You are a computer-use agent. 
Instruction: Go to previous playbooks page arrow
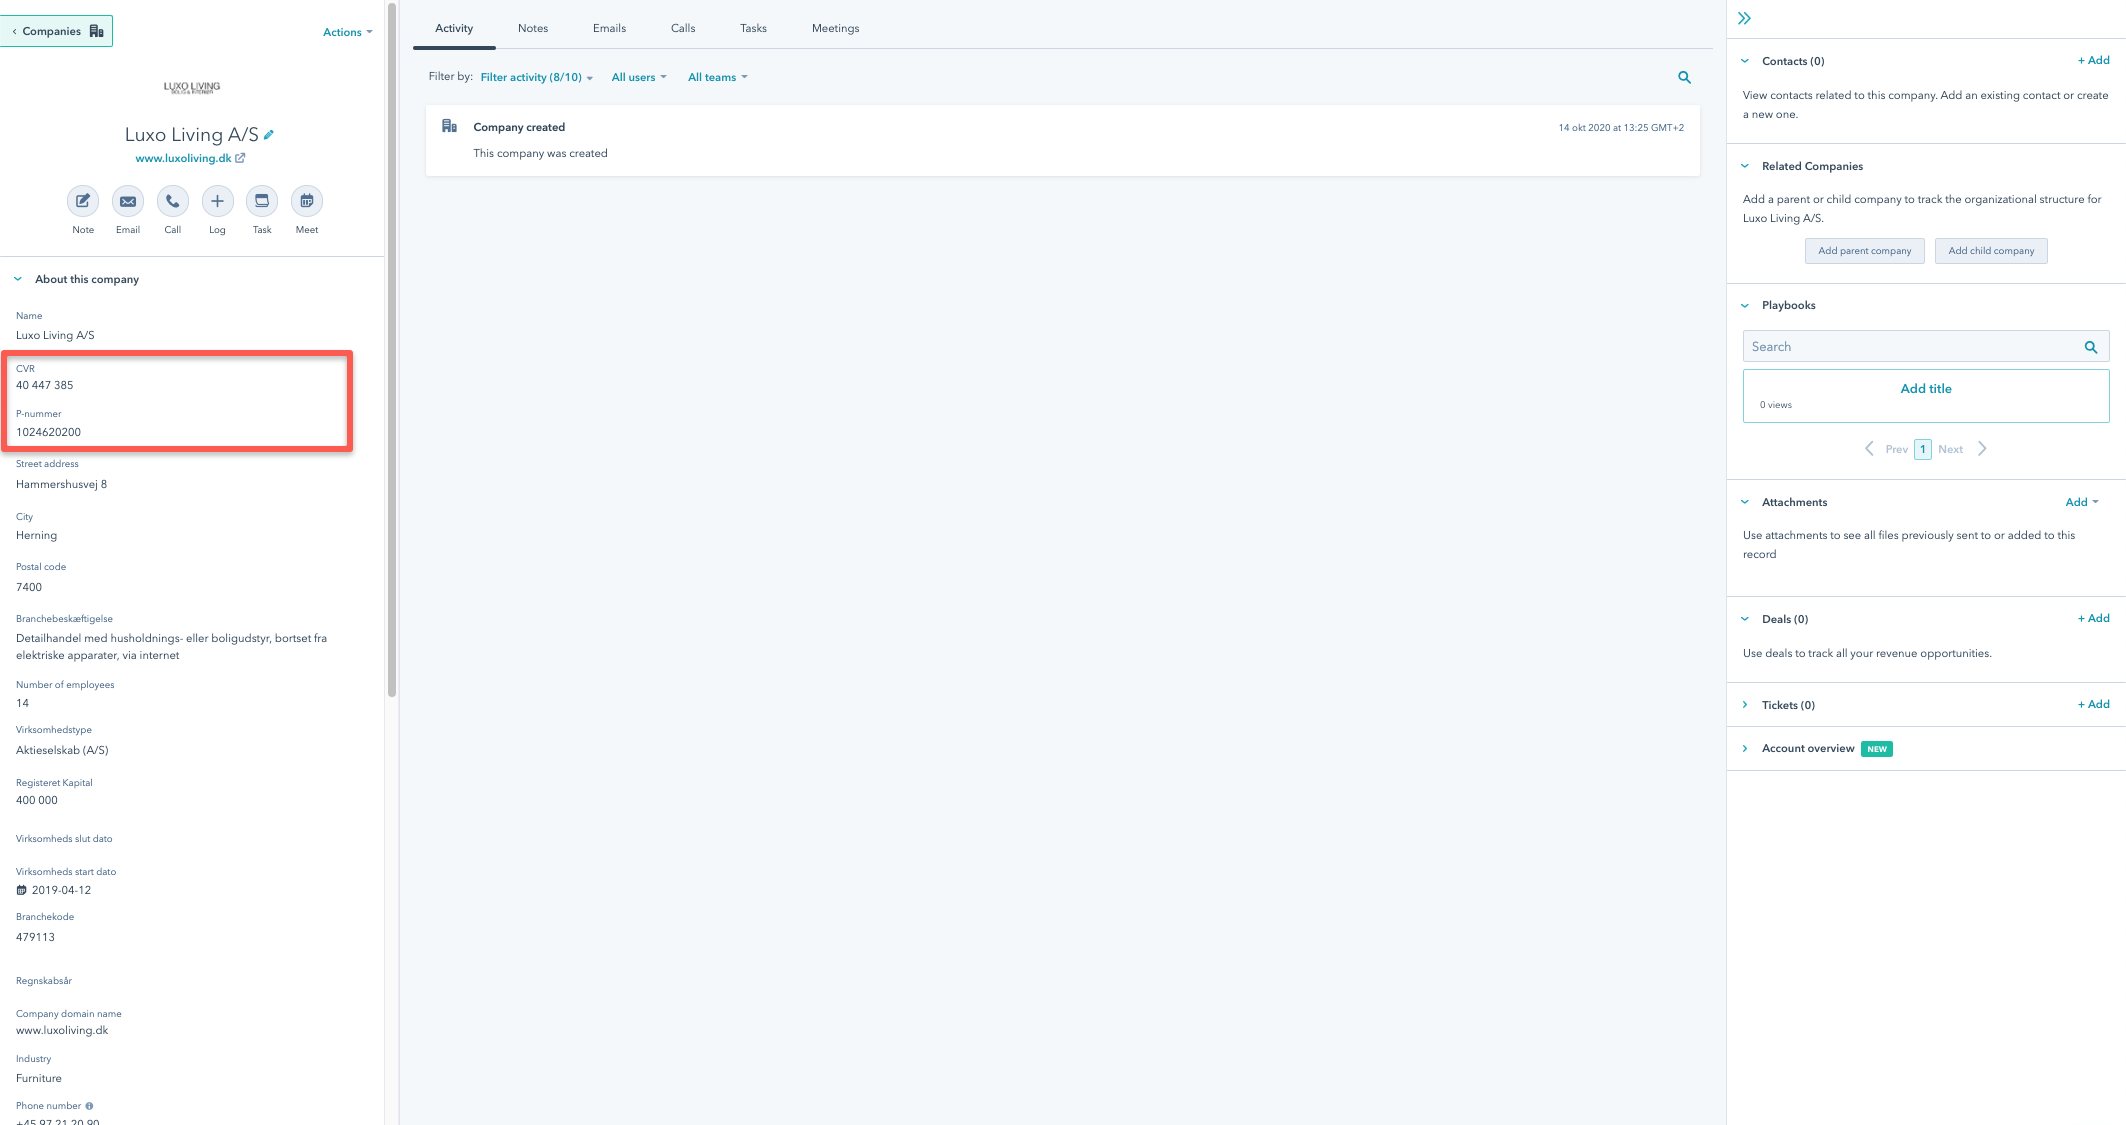1869,449
